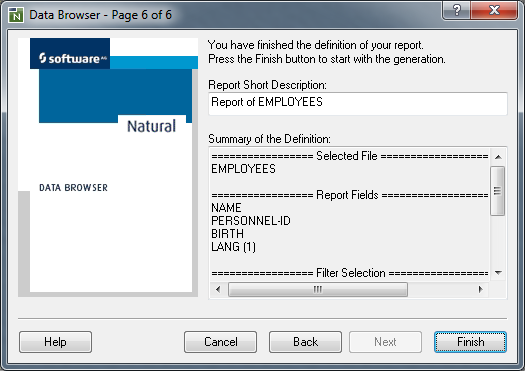Click the scroll right arrow in summary
This screenshot has height=371, width=525.
pos(480,289)
